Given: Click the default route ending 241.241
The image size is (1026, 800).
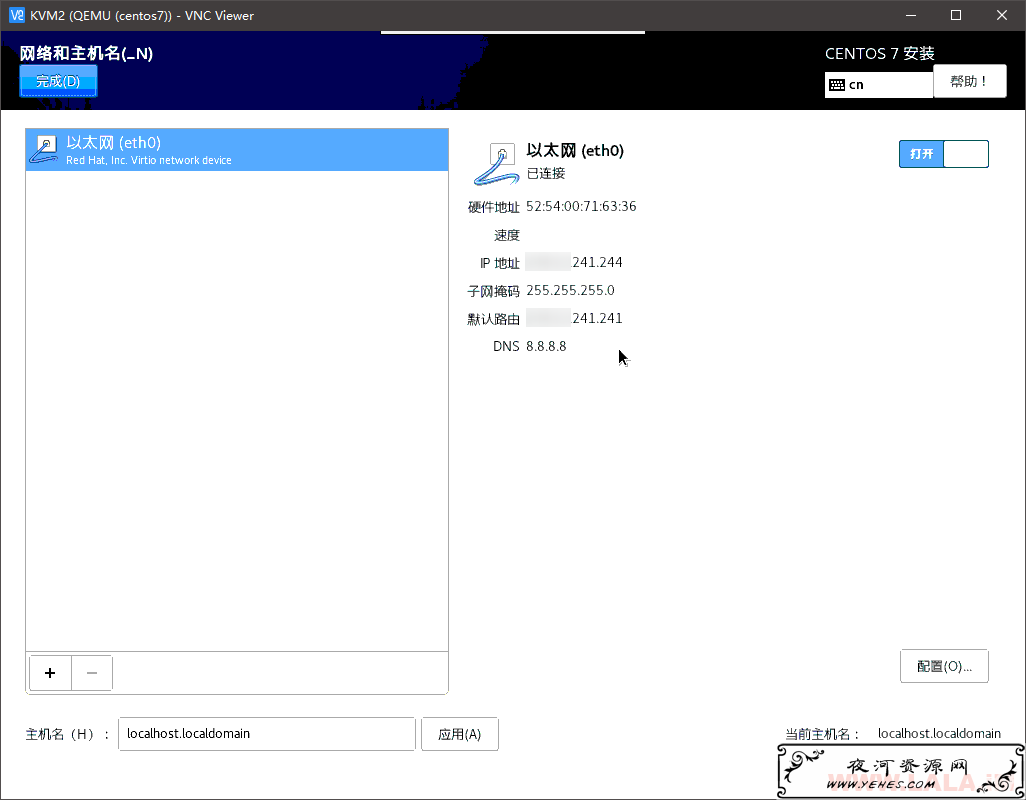Looking at the screenshot, I should (574, 319).
